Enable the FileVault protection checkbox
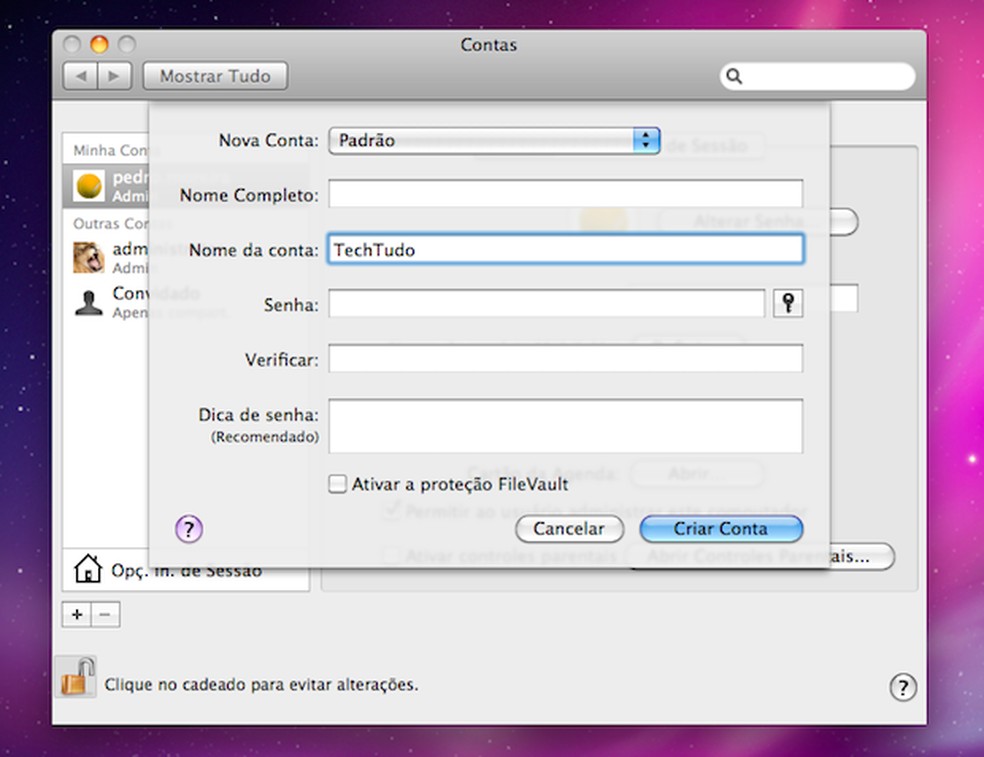Image resolution: width=984 pixels, height=757 pixels. [337, 484]
